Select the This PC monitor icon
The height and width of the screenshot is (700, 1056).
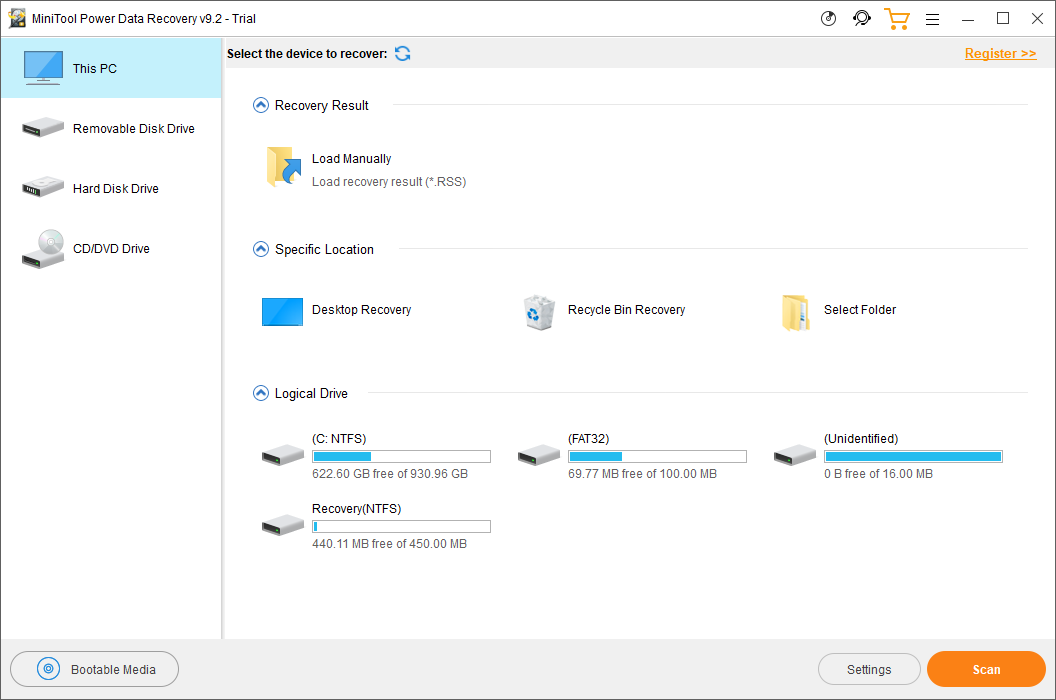point(43,67)
